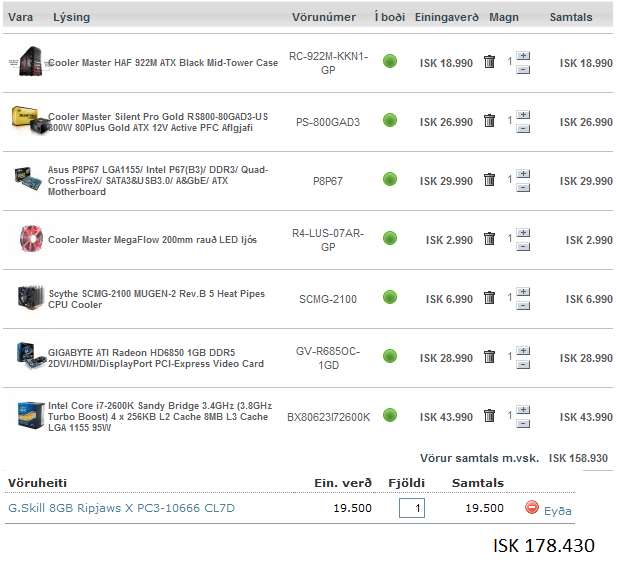
Task: Click the Eyða text link
Action: click(558, 510)
